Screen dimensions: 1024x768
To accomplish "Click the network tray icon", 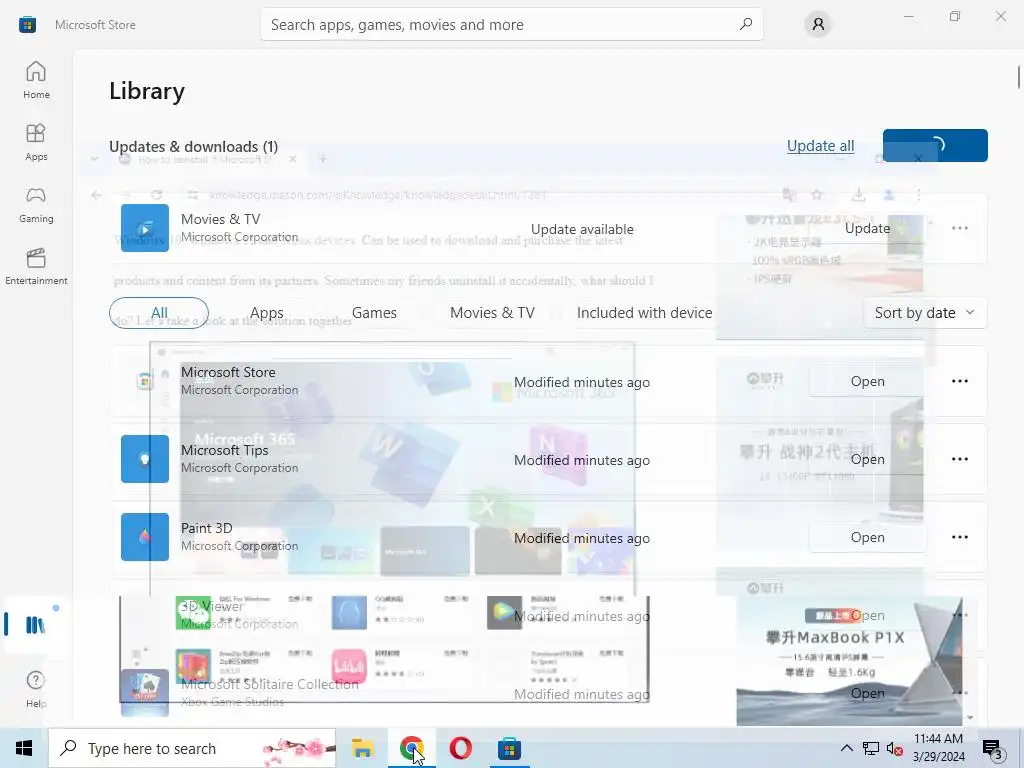I will point(871,749).
